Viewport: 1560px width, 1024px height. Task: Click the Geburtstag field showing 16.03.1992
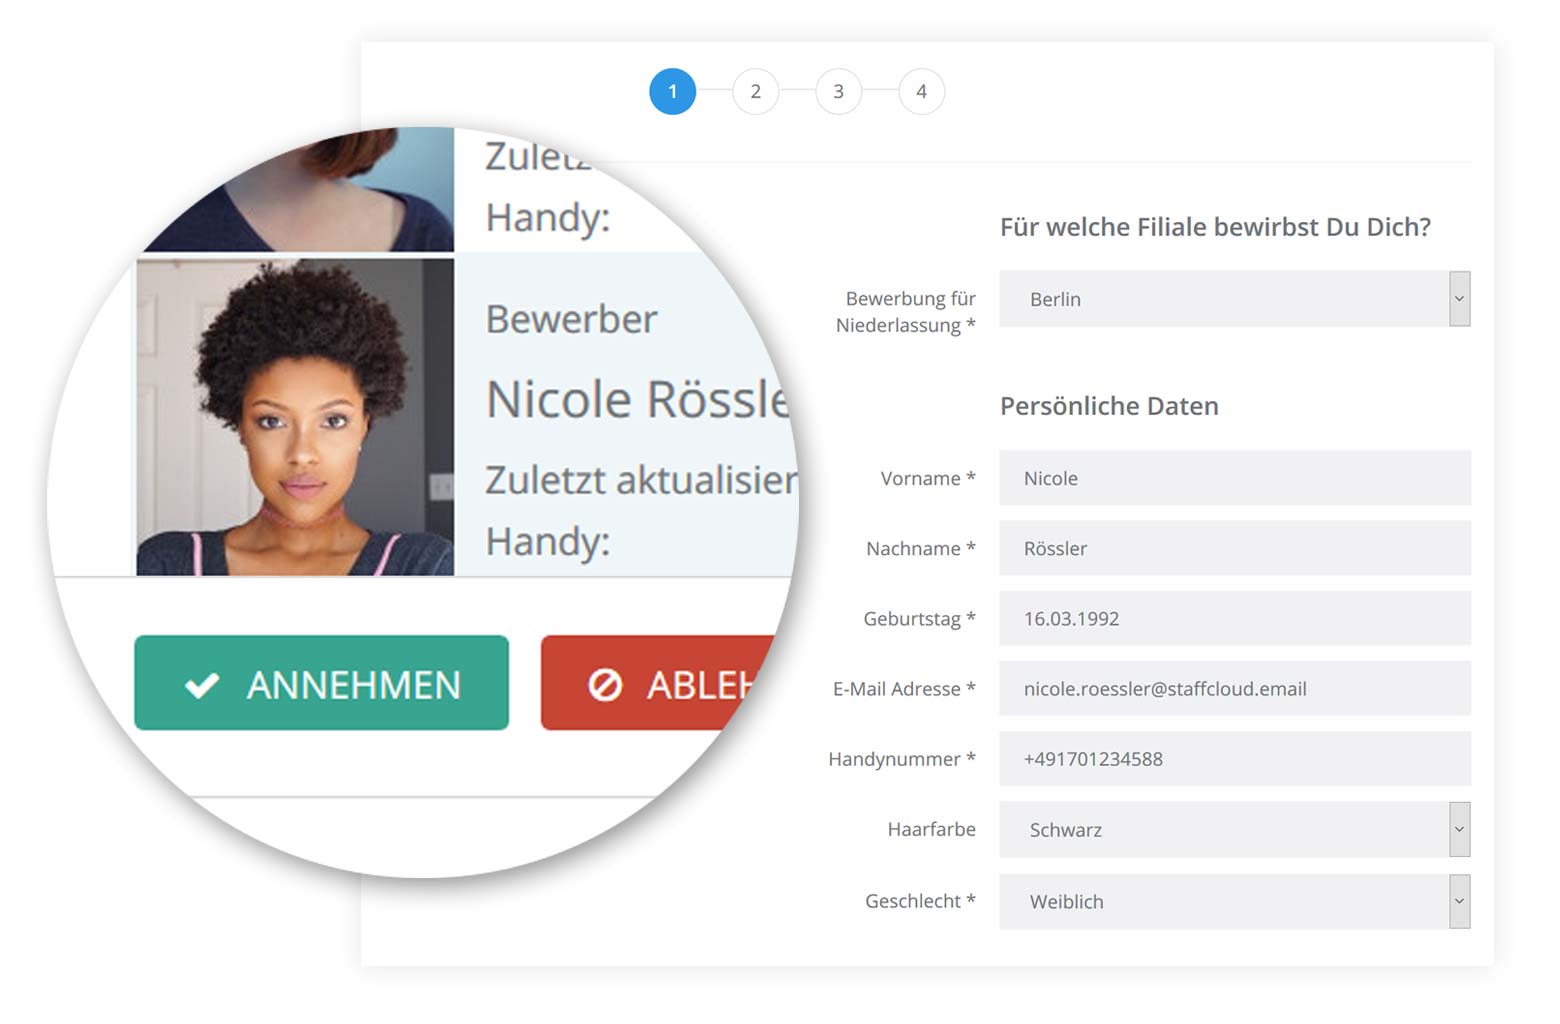tap(1235, 618)
